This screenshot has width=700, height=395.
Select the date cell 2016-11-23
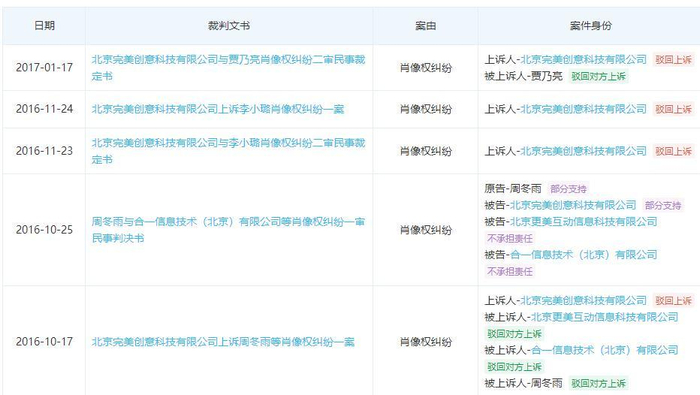pos(44,151)
